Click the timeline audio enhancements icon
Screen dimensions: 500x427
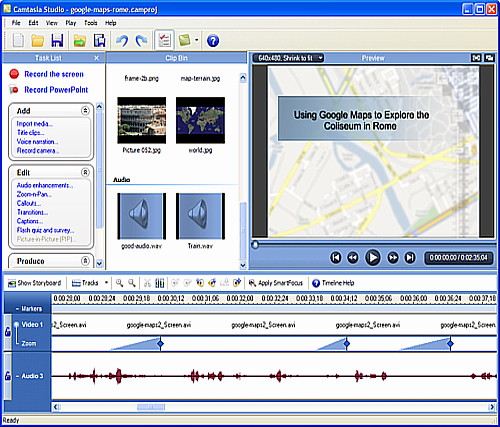237,283
